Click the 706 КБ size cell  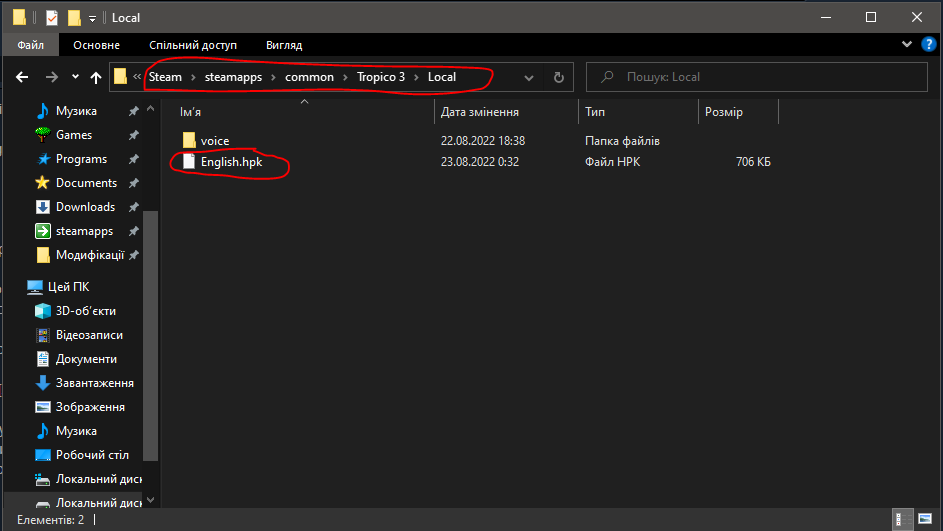[x=753, y=162]
